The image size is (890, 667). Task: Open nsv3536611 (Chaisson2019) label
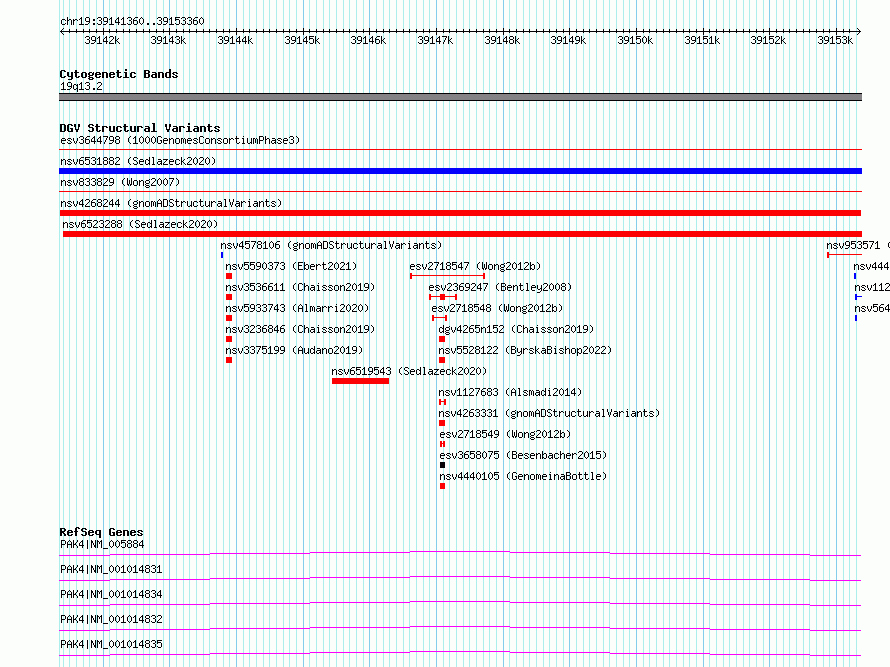coord(300,287)
